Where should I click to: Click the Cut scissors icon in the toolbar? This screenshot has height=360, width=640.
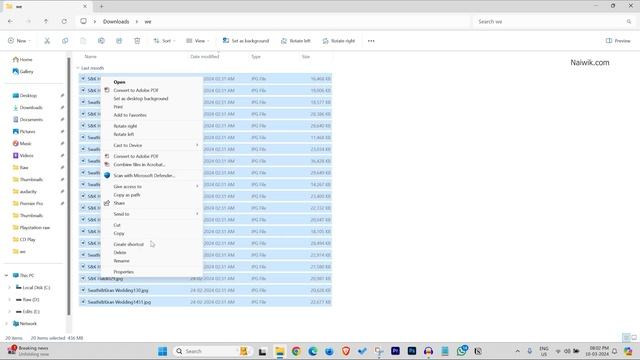click(47, 41)
